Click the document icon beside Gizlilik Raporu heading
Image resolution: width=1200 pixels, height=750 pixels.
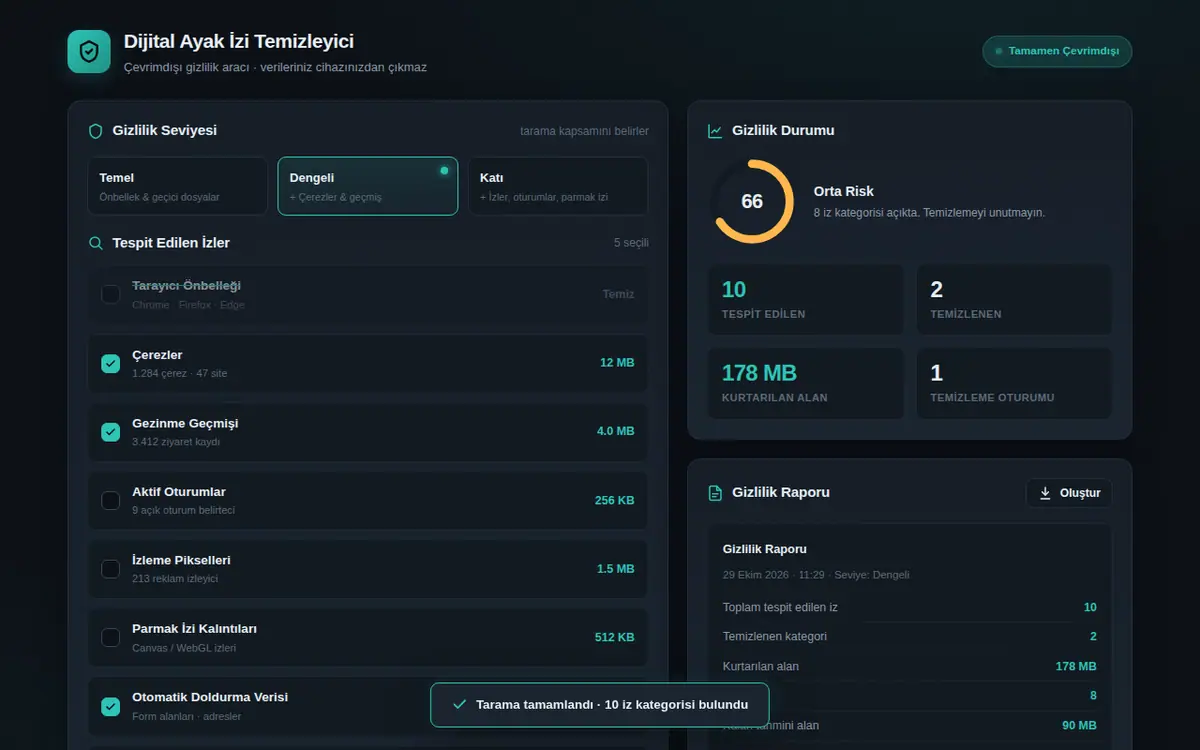click(715, 493)
